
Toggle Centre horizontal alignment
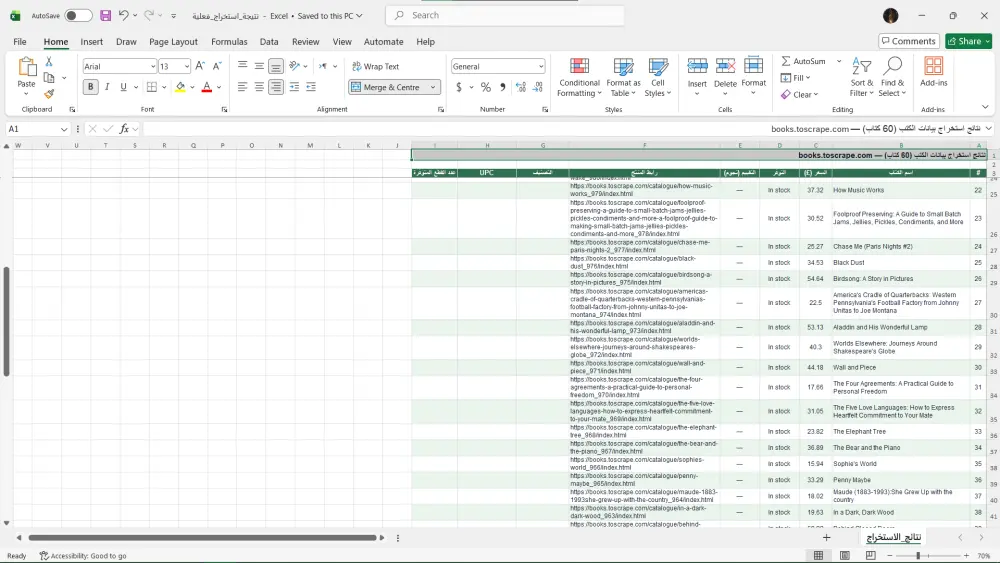(259, 87)
